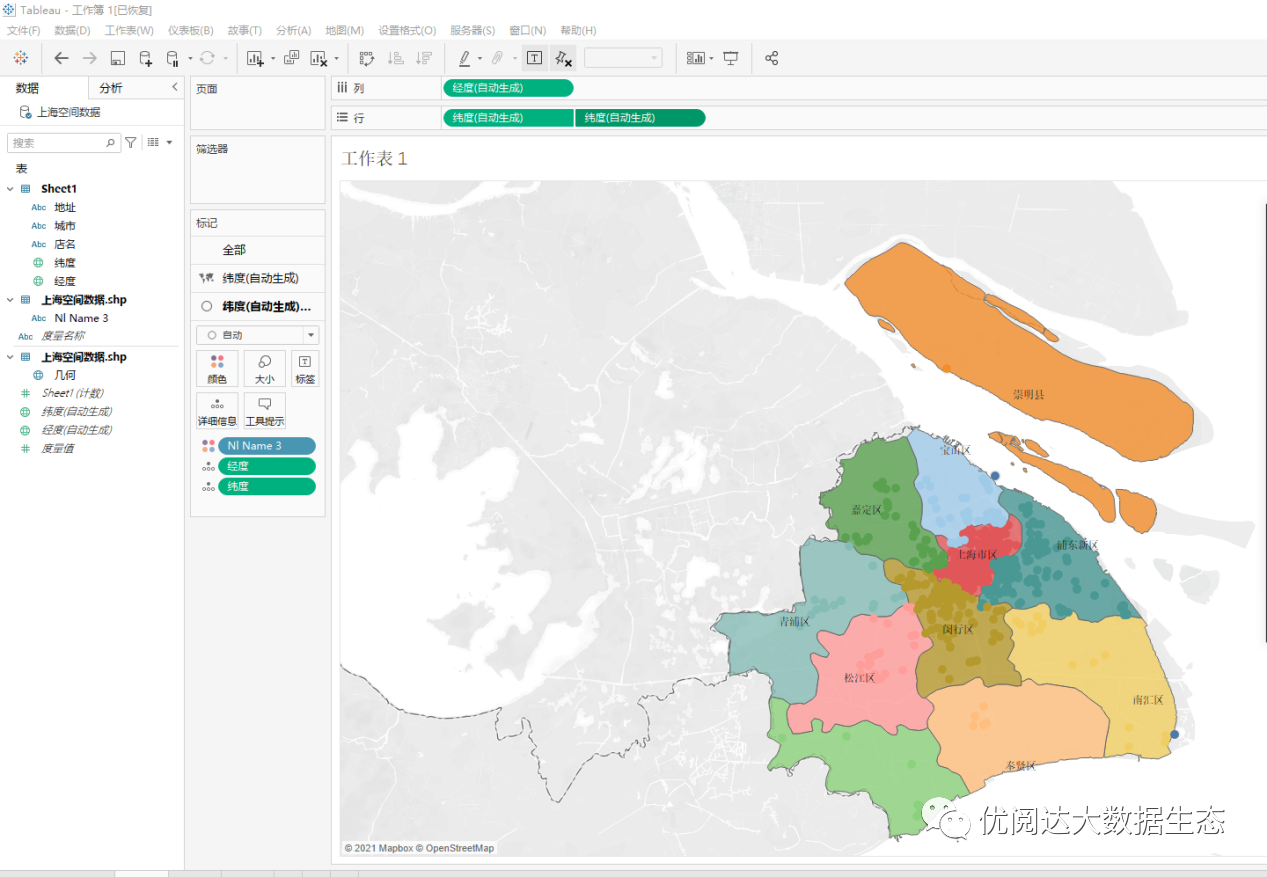The height and width of the screenshot is (877, 1267).
Task: Select the 几何 geometry field
Action: click(65, 375)
